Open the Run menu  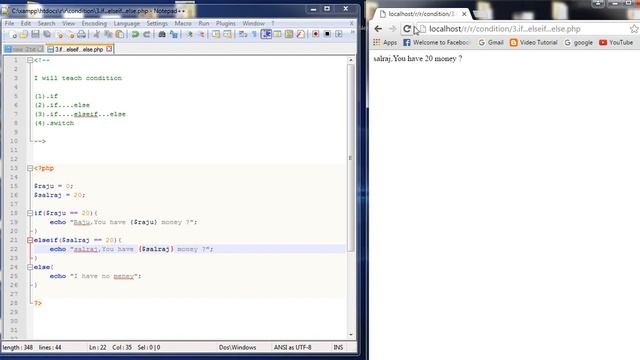tap(204, 24)
